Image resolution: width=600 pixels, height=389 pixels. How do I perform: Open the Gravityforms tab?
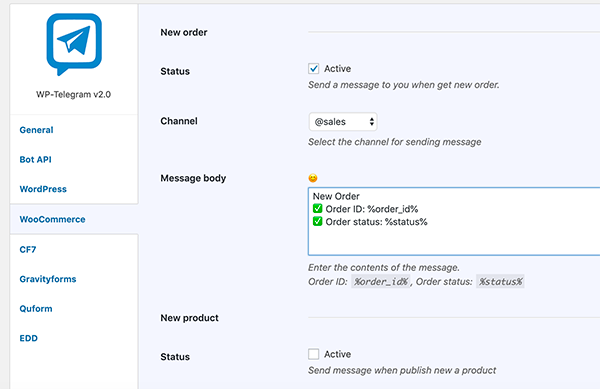tap(48, 279)
